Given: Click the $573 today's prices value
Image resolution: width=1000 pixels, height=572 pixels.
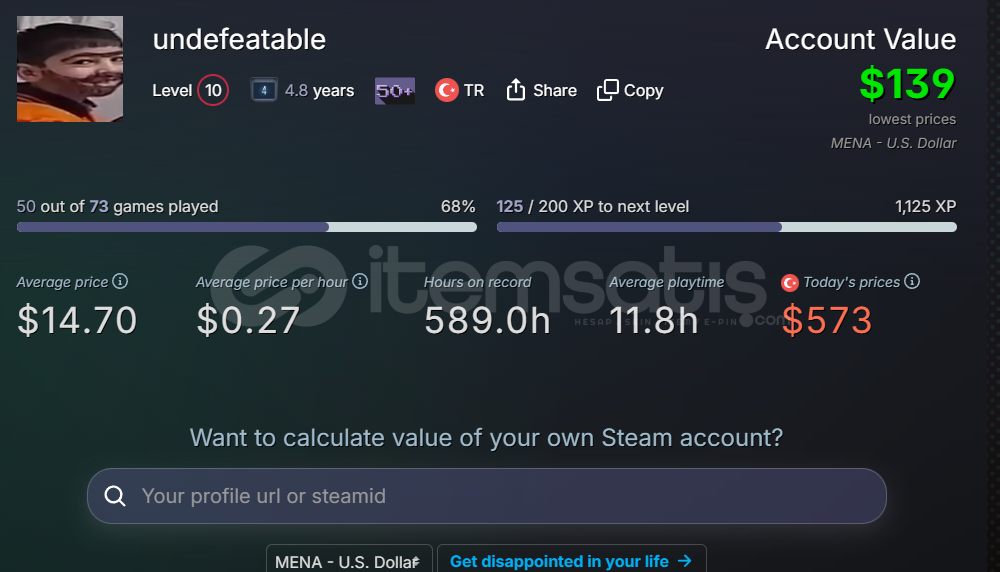Looking at the screenshot, I should pyautogui.click(x=826, y=320).
